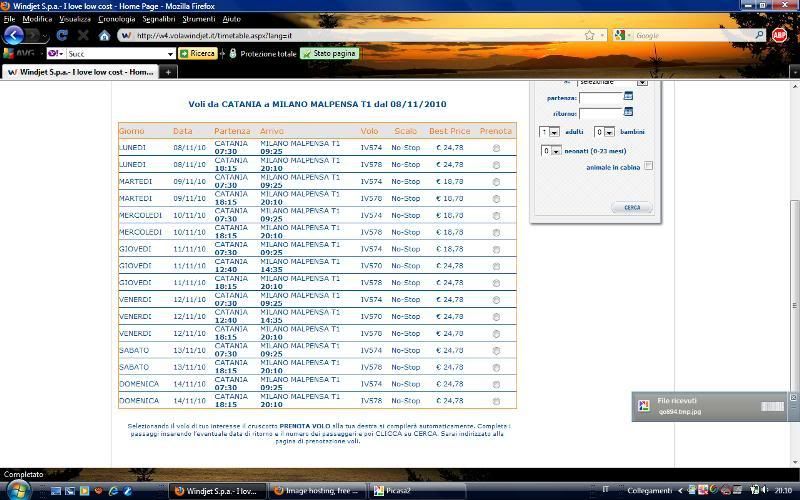Select LUNEDI 07:30 flight radio button
This screenshot has width=800, height=500.
(496, 148)
